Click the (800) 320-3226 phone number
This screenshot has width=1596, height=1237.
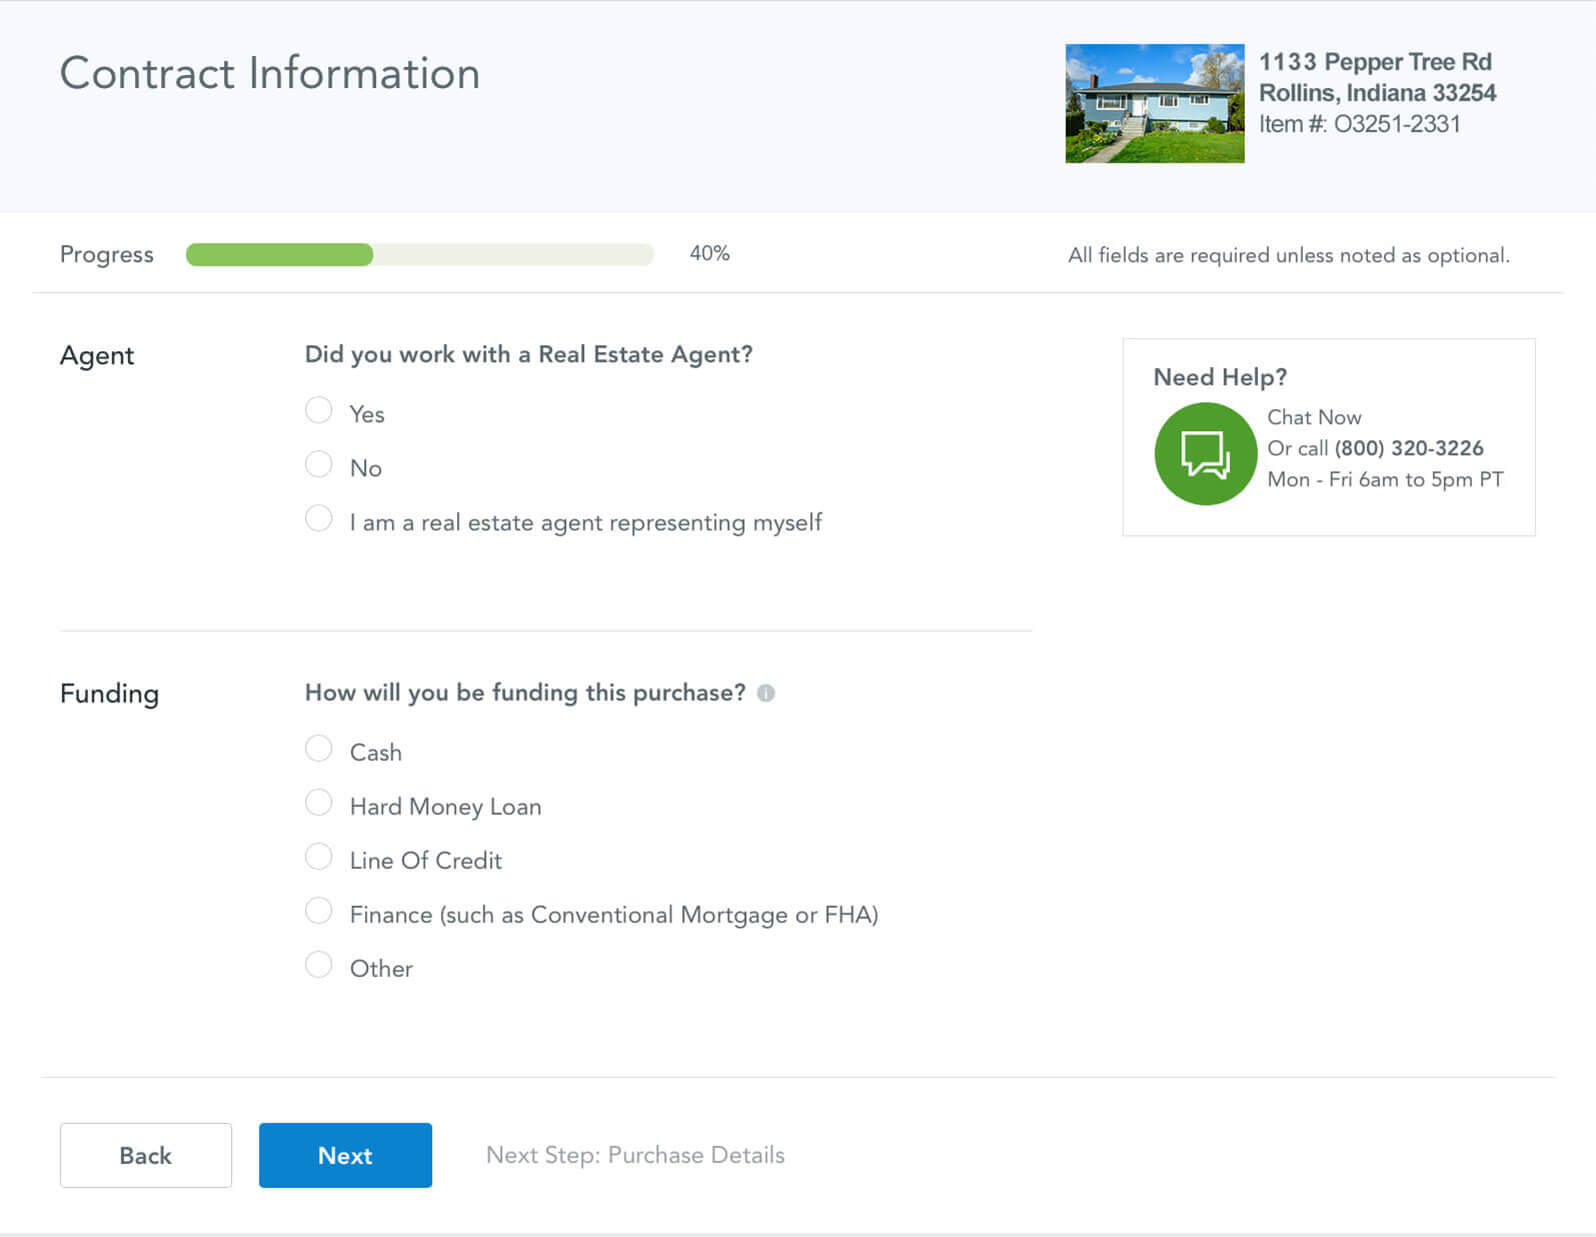(1408, 448)
